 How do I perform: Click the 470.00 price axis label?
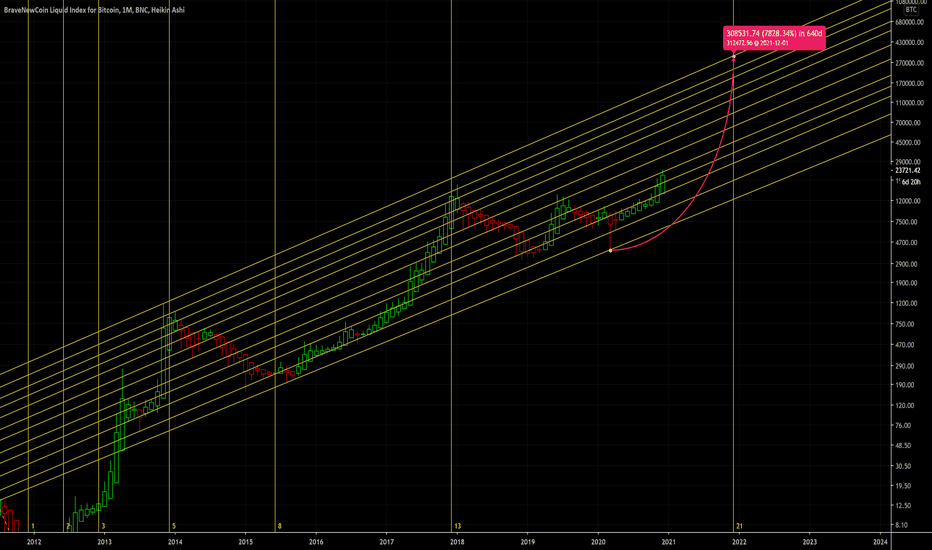coord(906,345)
